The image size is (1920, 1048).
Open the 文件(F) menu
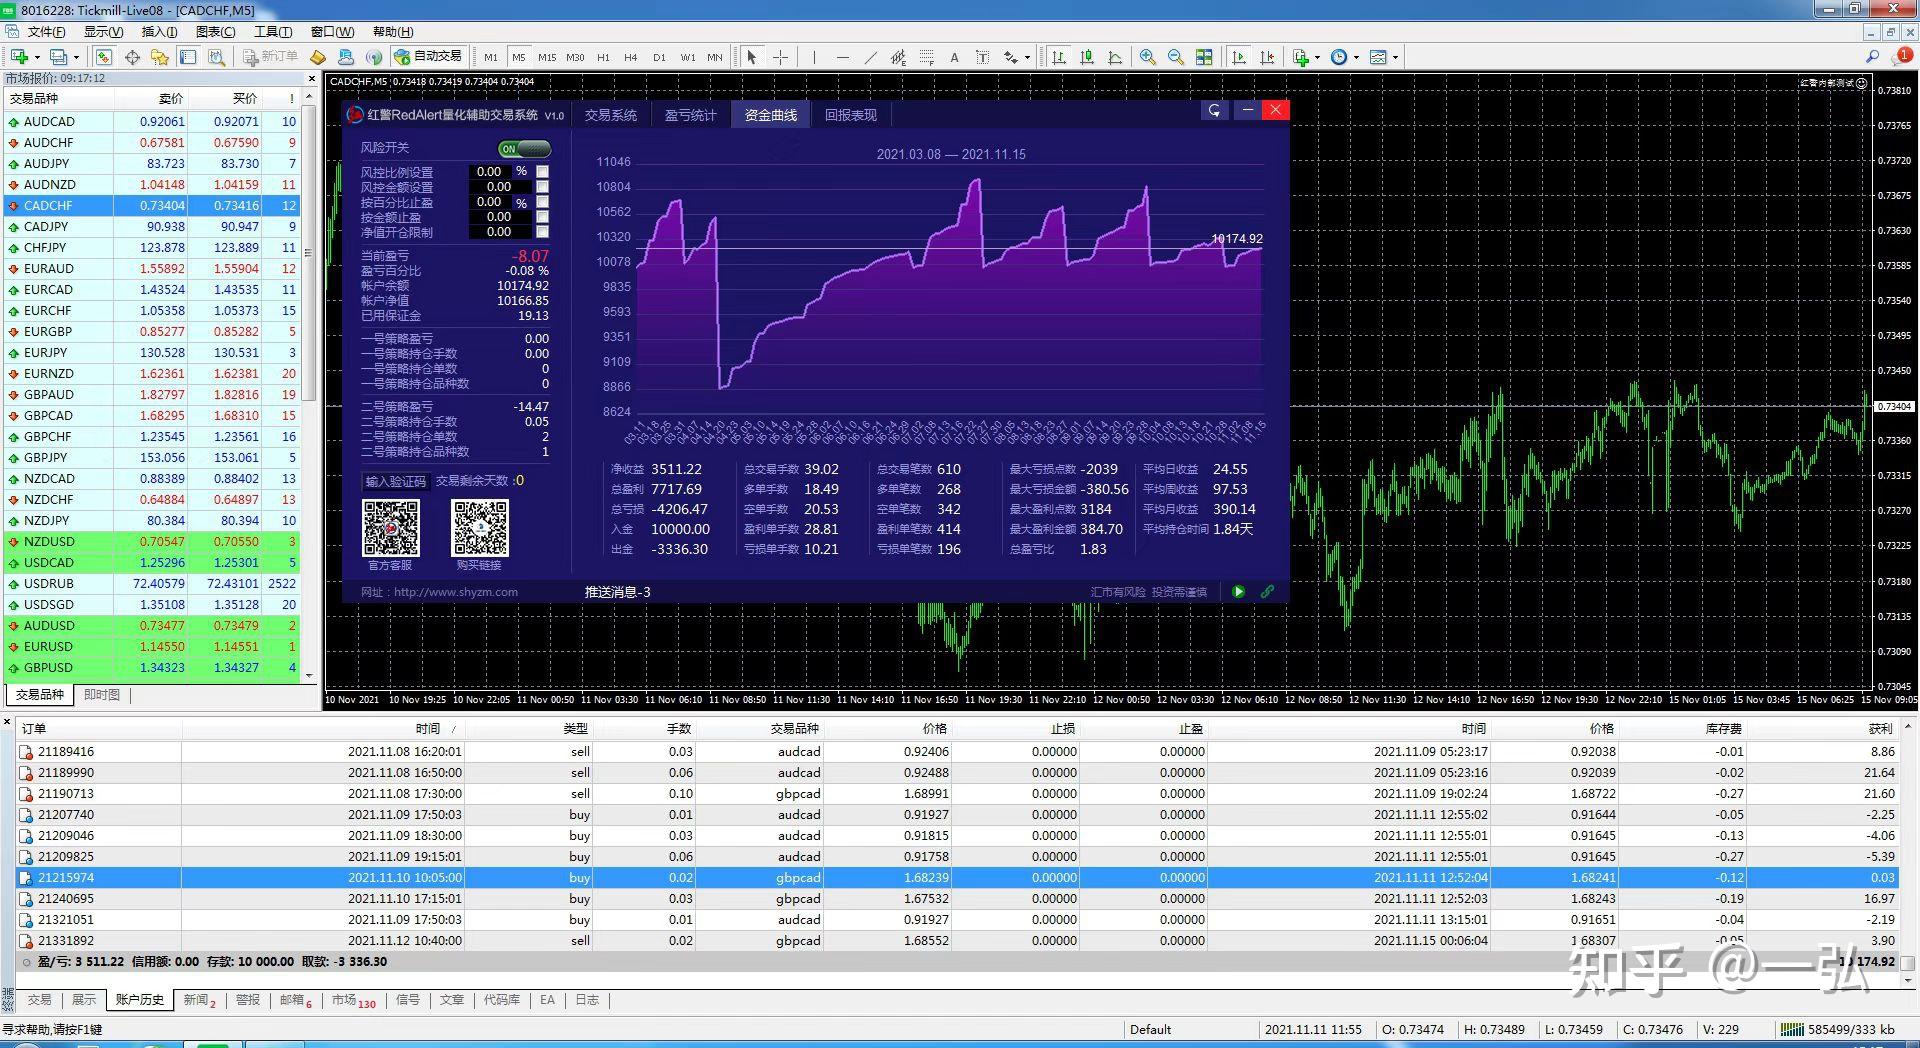[46, 32]
